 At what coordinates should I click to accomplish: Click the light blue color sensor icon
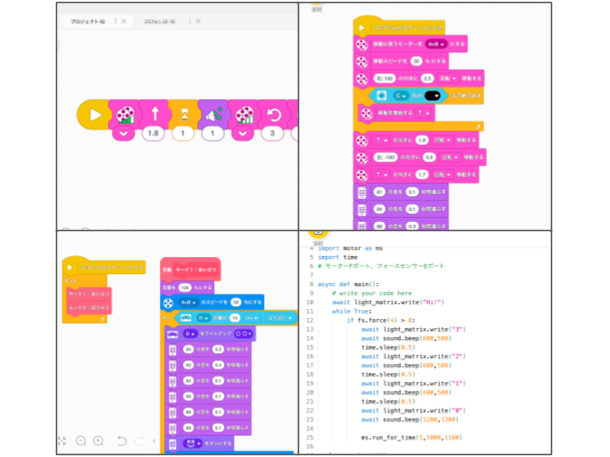tap(381, 95)
